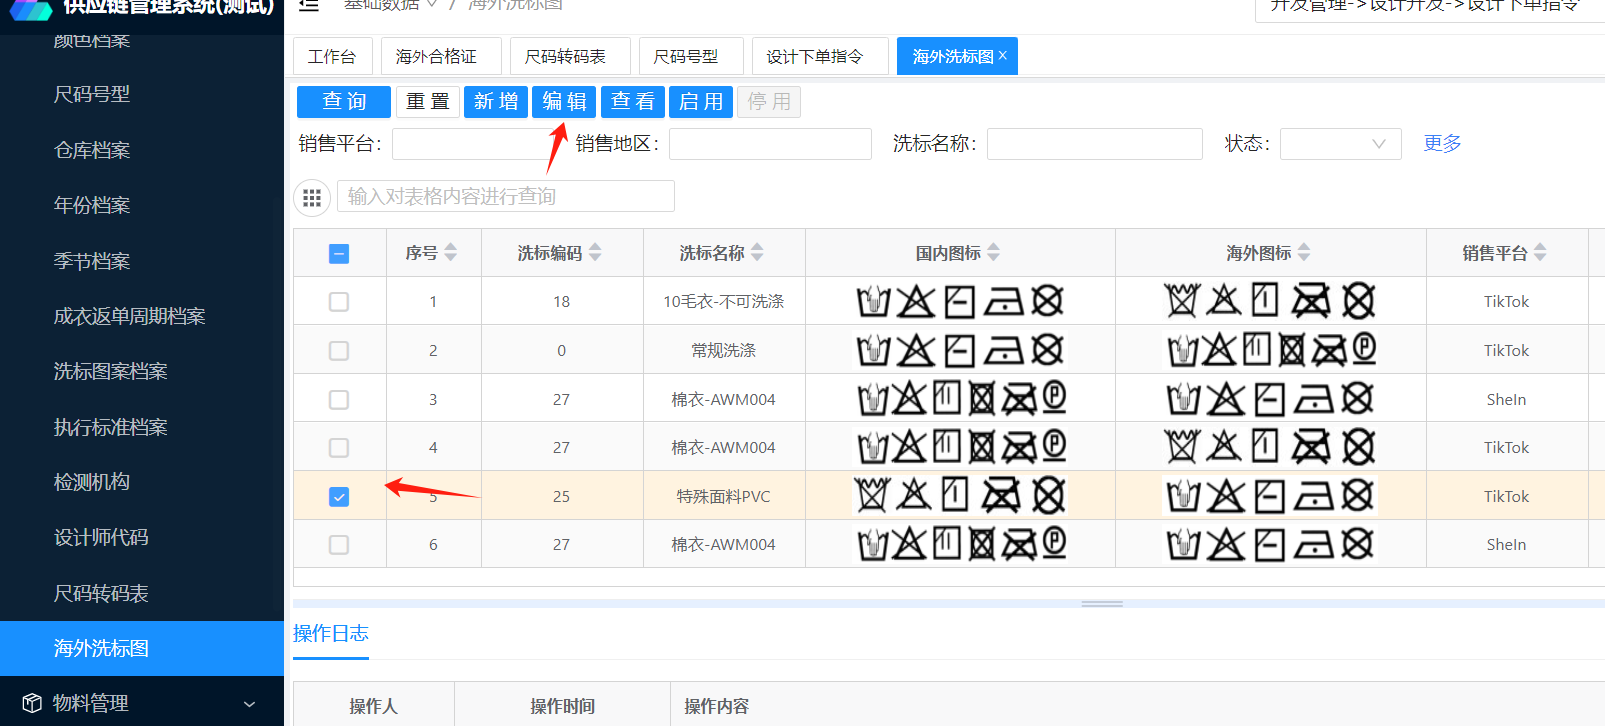This screenshot has width=1605, height=726.
Task: Click the grid column settings icon
Action: pyautogui.click(x=312, y=198)
